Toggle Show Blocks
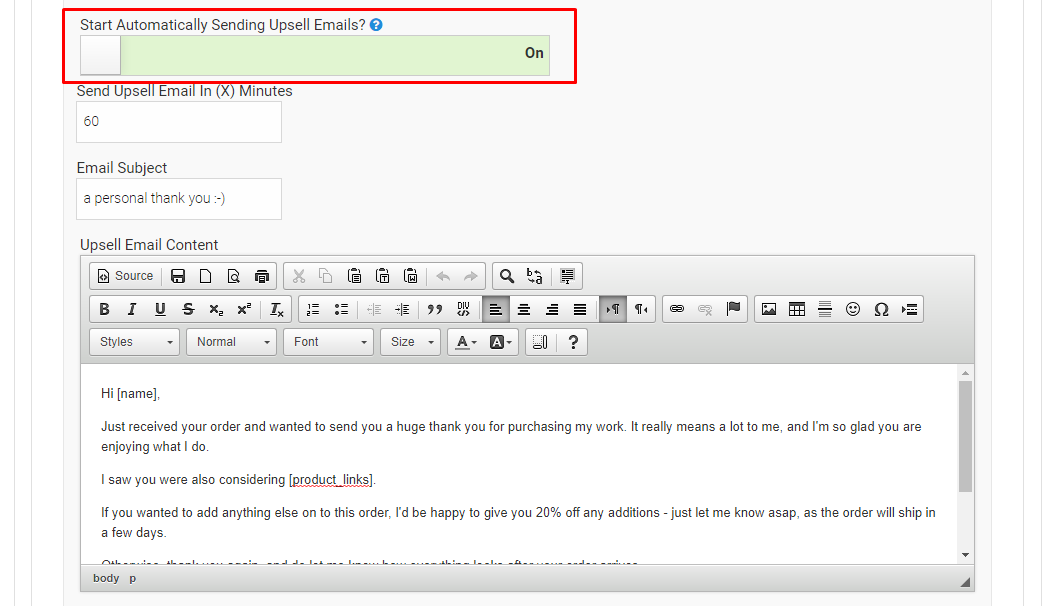The width and height of the screenshot is (1057, 606). click(540, 342)
